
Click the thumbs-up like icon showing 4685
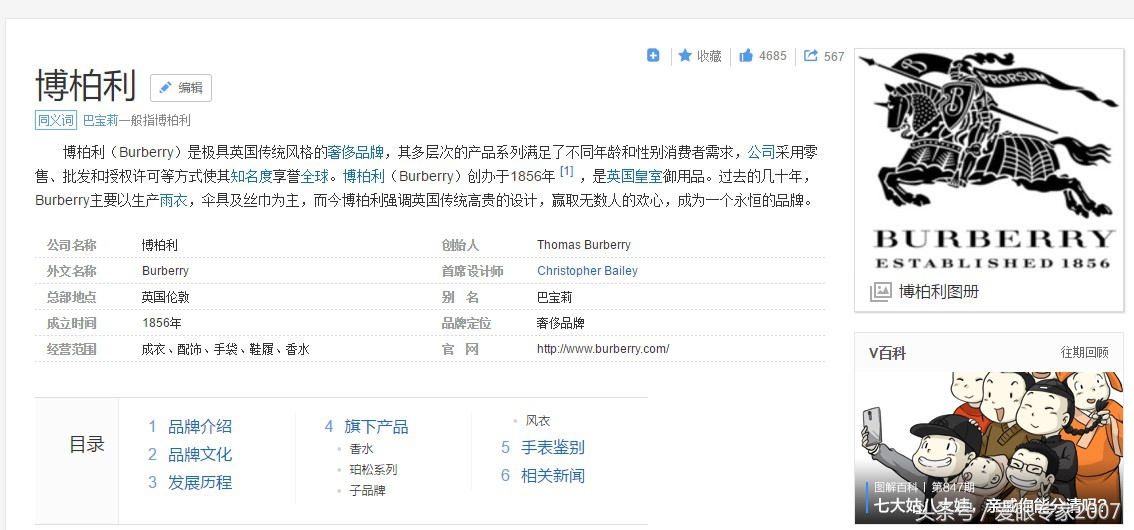point(746,55)
